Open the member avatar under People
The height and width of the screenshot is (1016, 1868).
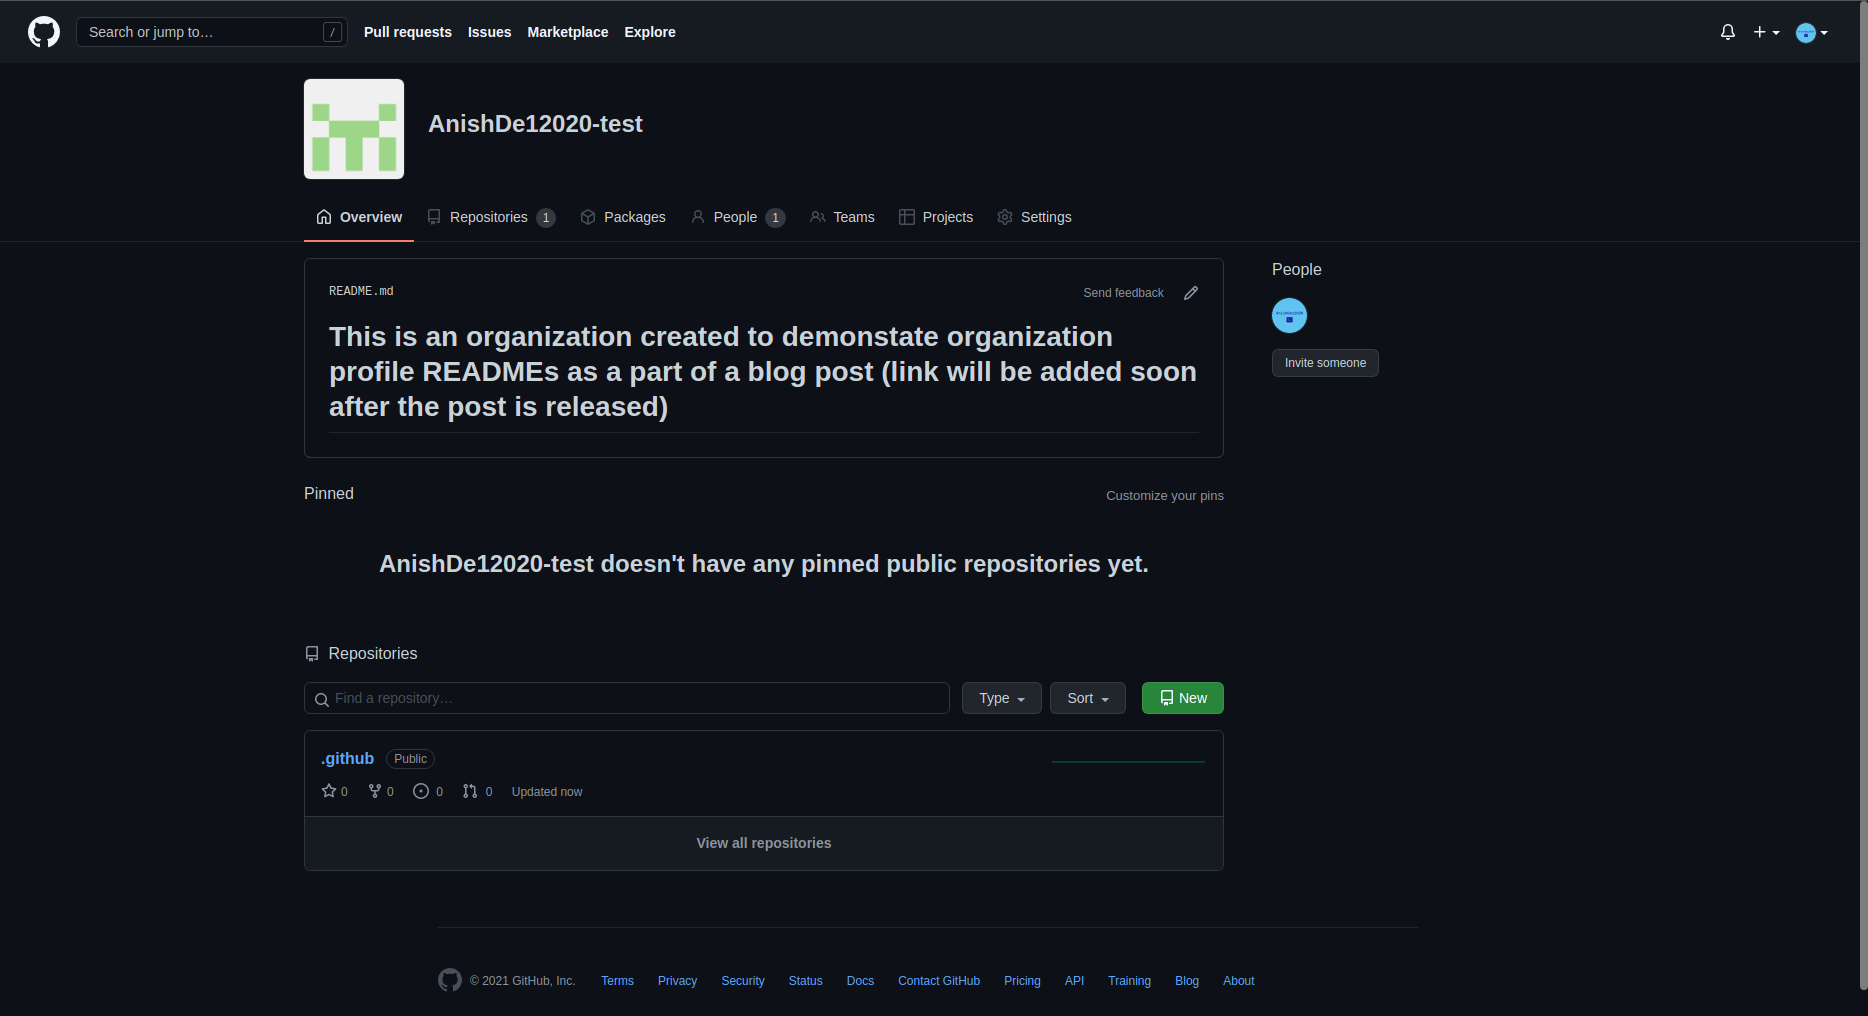click(x=1289, y=316)
